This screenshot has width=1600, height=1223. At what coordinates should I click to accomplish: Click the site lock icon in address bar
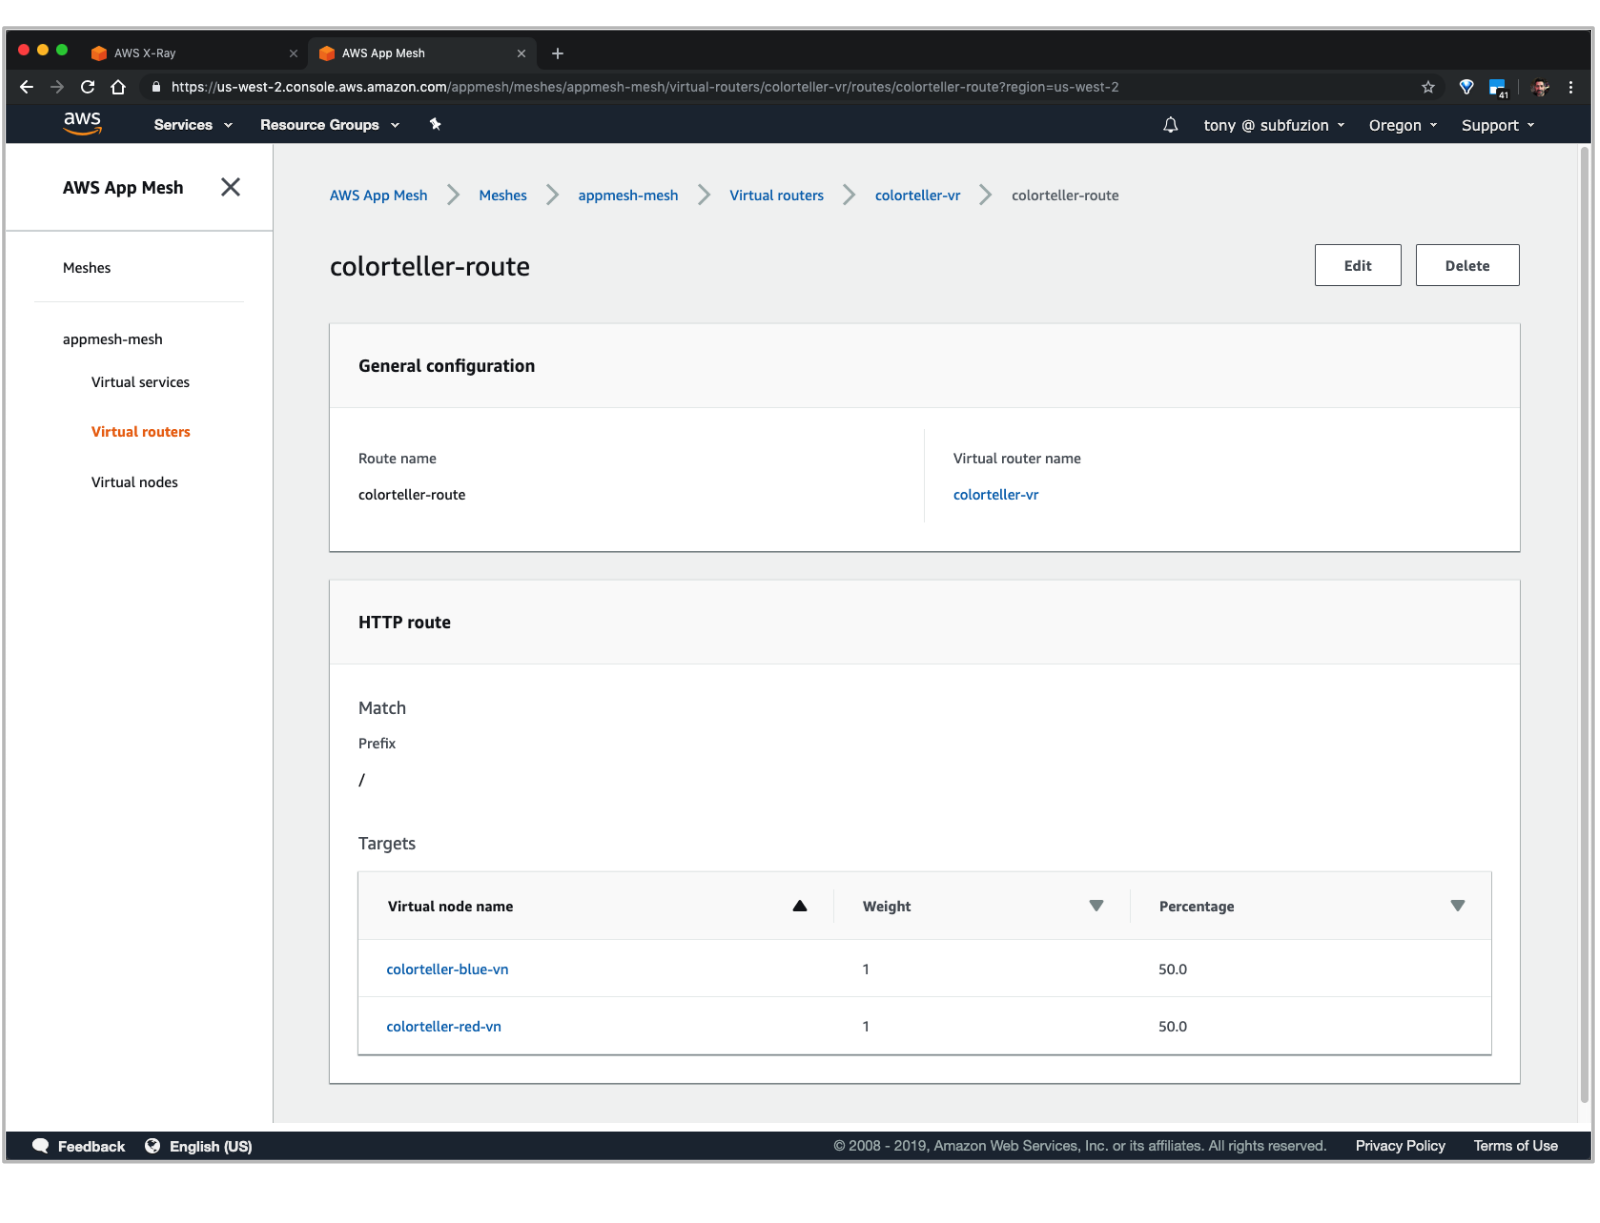156,87
